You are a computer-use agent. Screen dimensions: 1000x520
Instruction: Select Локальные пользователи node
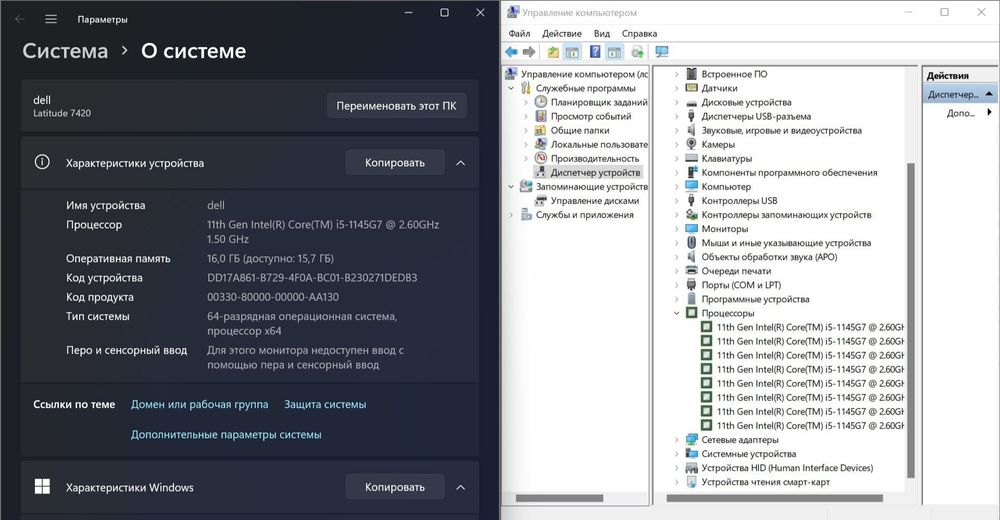pos(599,144)
